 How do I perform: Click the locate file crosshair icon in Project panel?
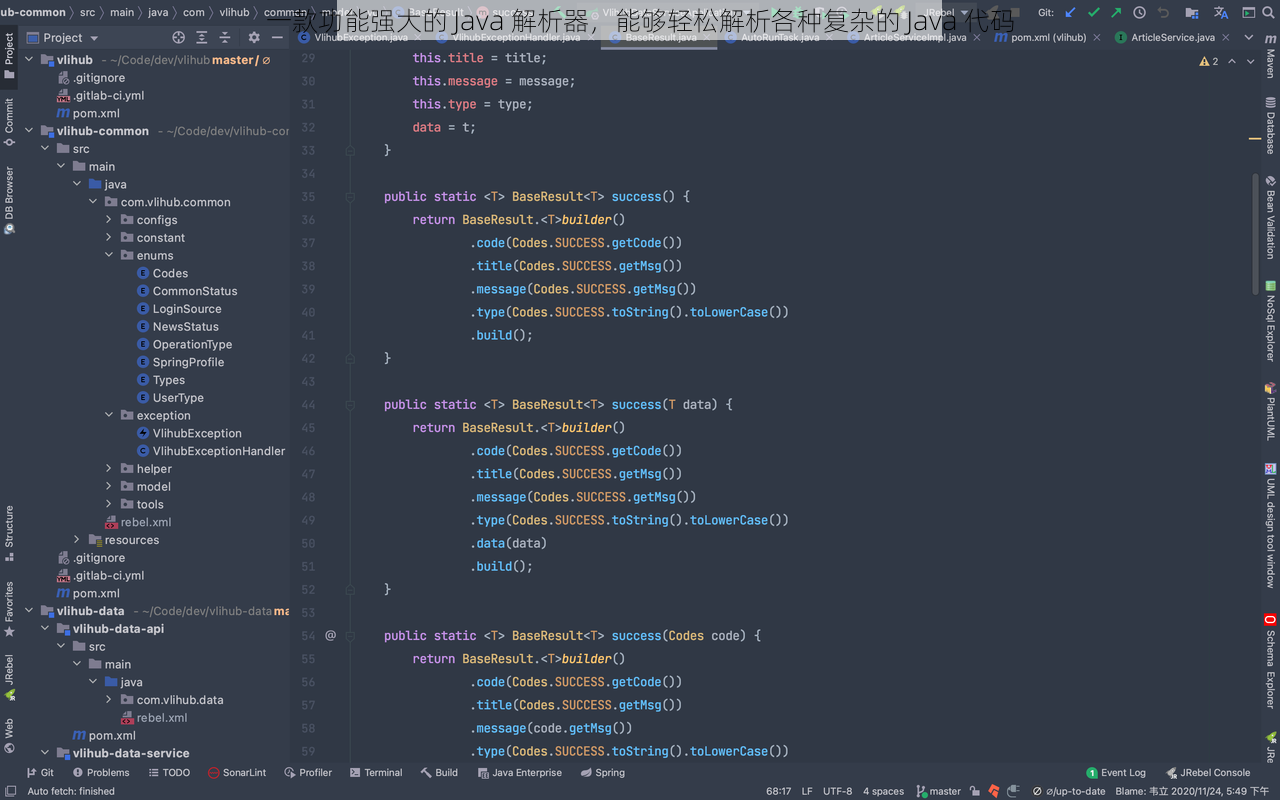tap(179, 37)
